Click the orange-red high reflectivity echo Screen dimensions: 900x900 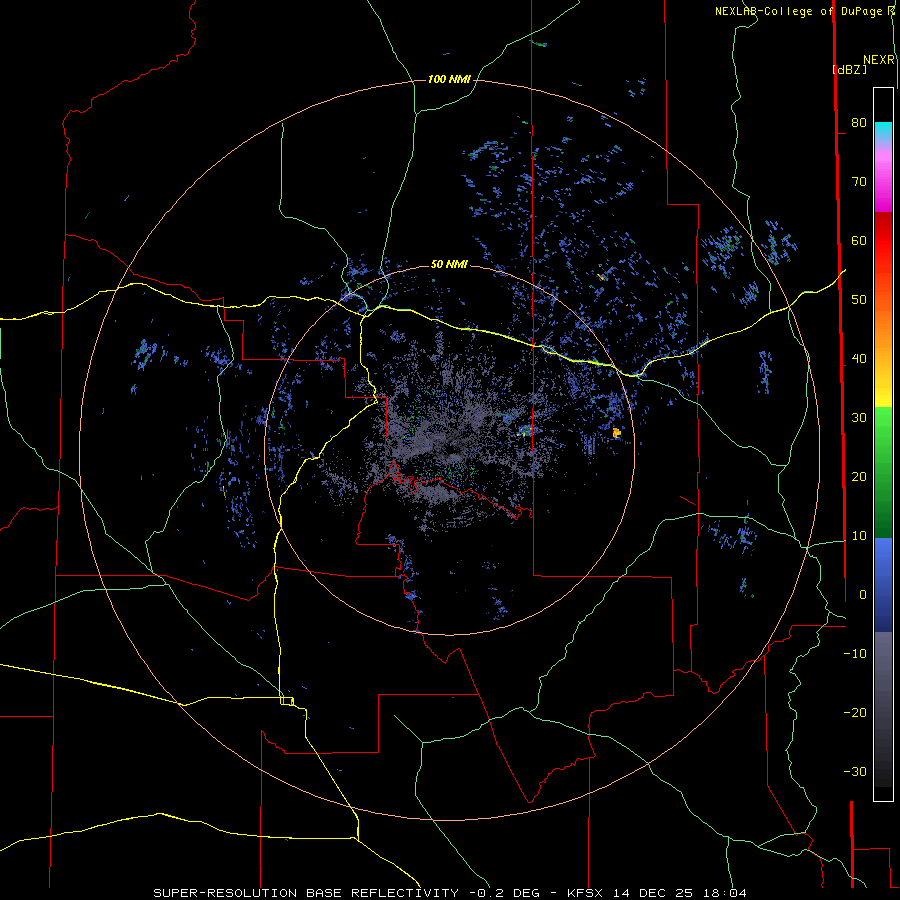[616, 433]
